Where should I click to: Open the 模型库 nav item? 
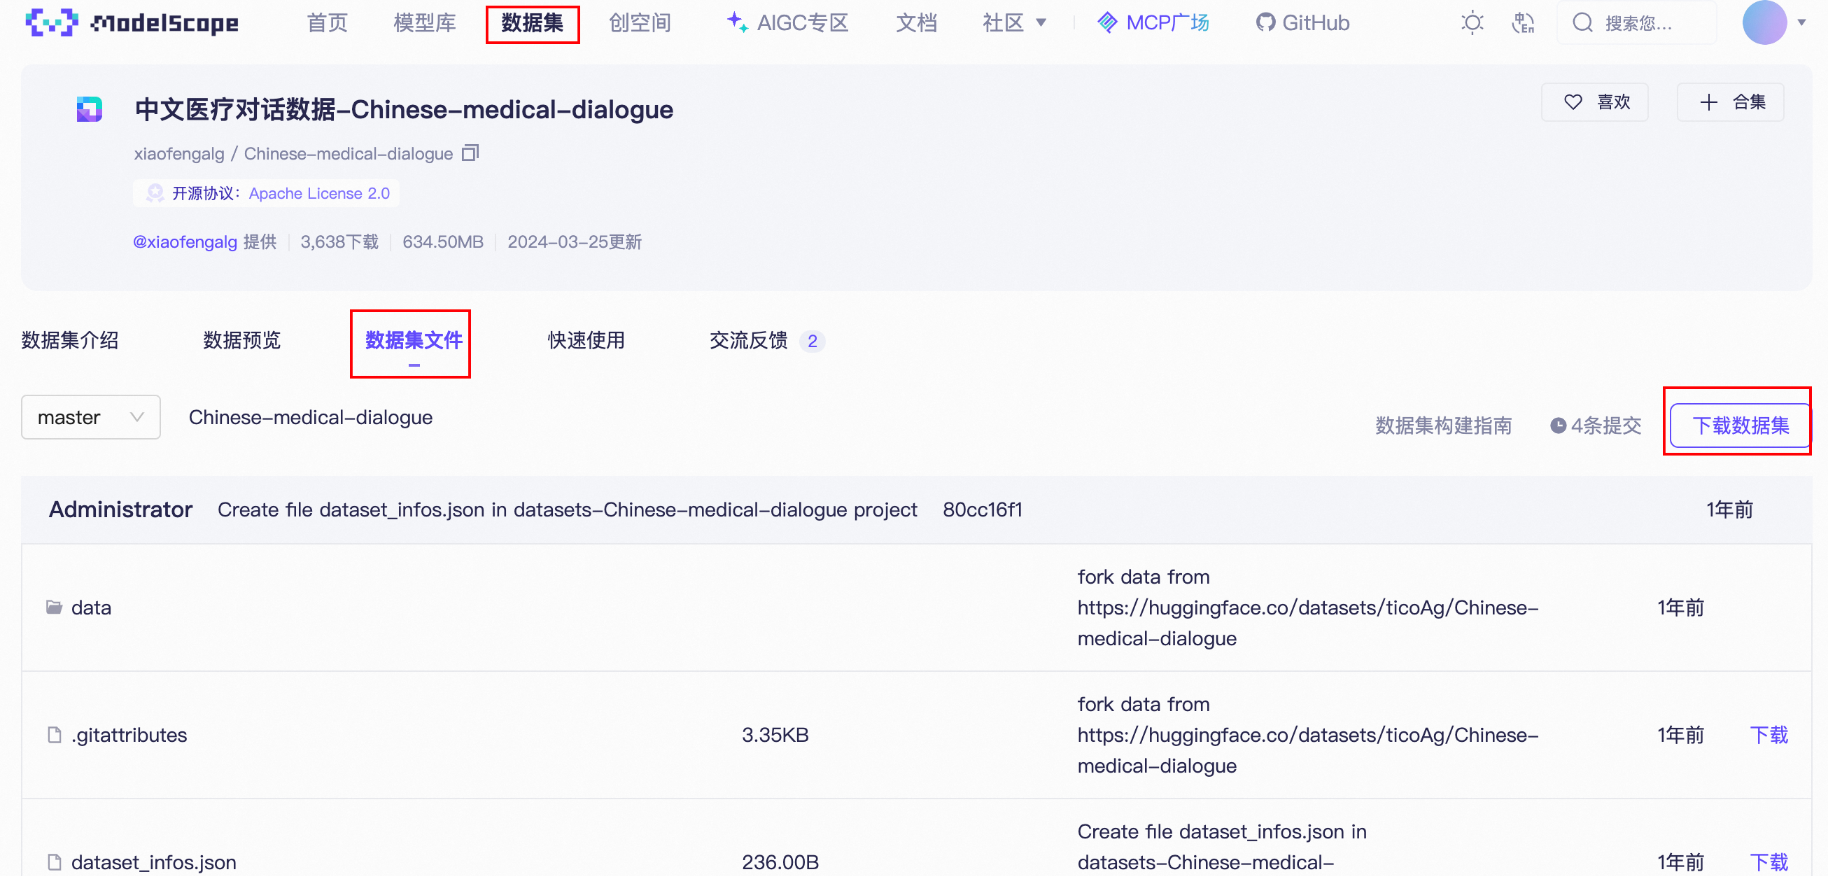click(x=425, y=23)
